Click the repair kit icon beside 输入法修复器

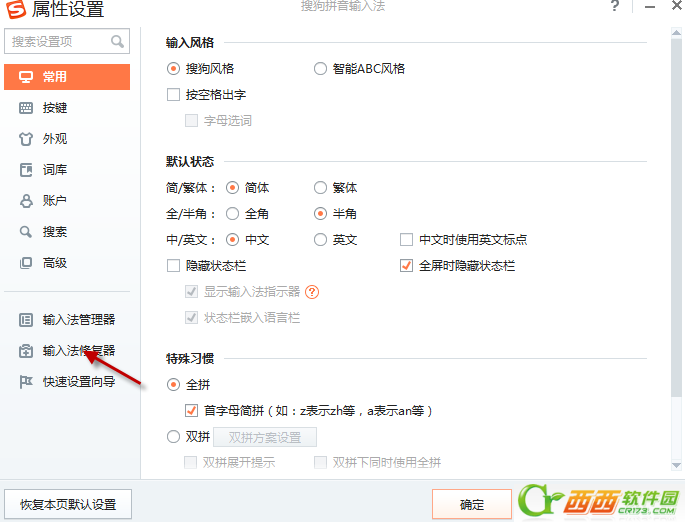26,351
